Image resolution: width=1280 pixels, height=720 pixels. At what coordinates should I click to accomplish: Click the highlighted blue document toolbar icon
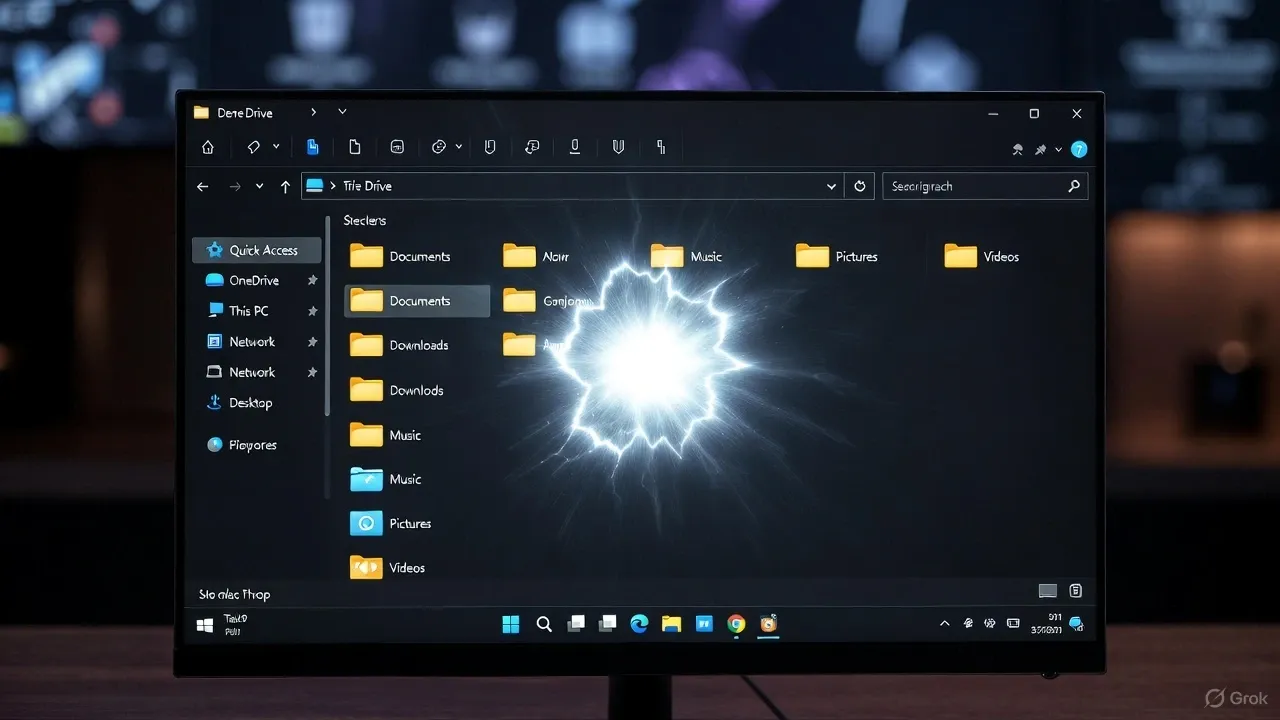pyautogui.click(x=312, y=147)
